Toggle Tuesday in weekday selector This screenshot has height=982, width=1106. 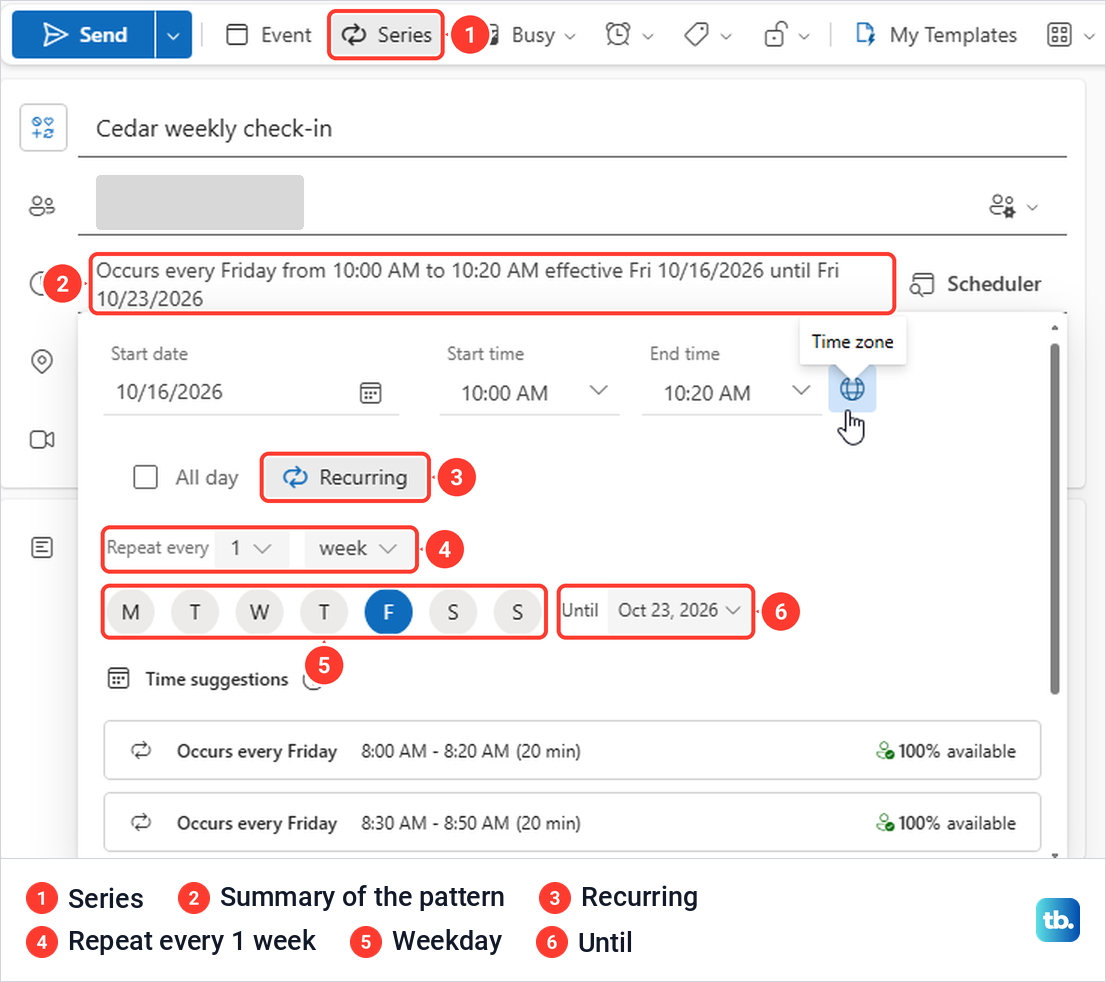pyautogui.click(x=195, y=612)
